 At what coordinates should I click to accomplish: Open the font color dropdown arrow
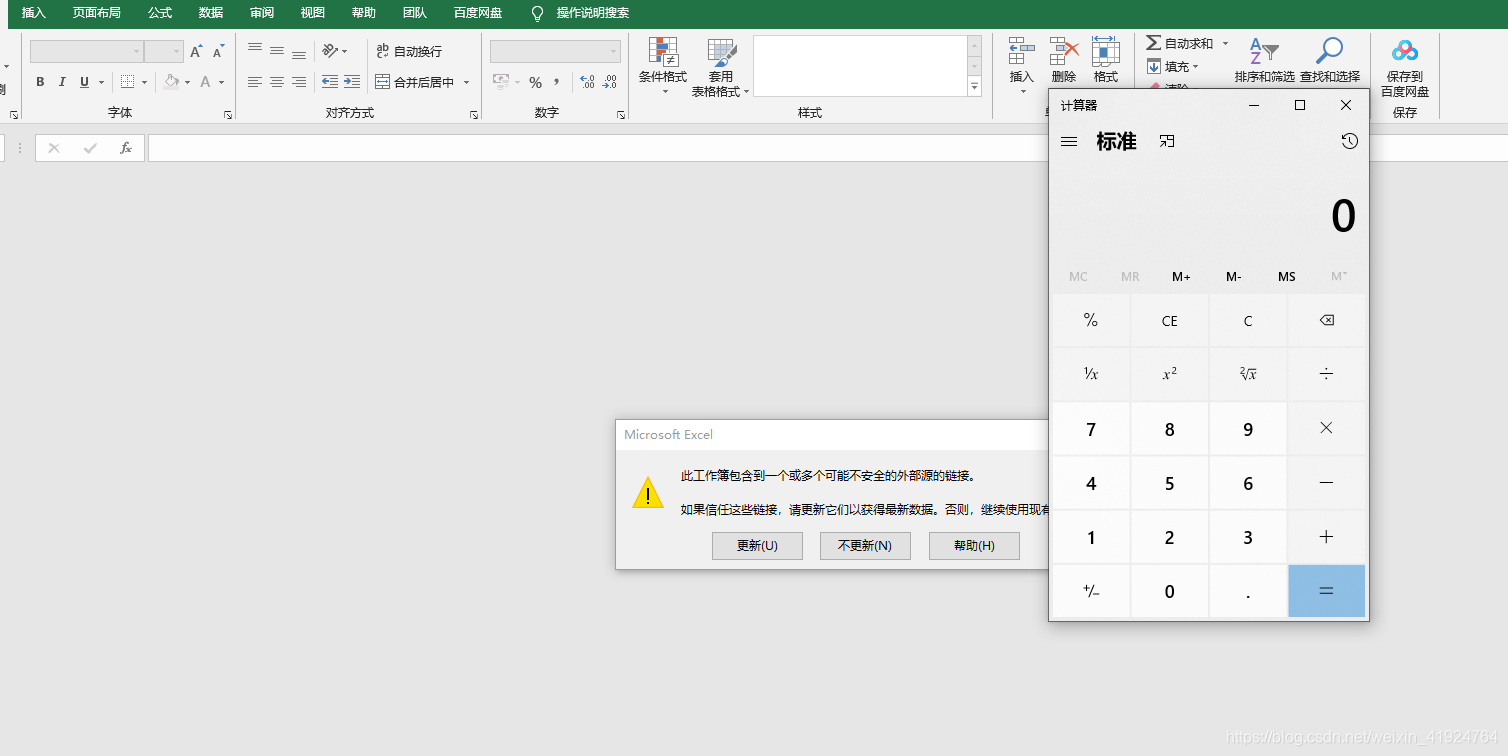222,82
